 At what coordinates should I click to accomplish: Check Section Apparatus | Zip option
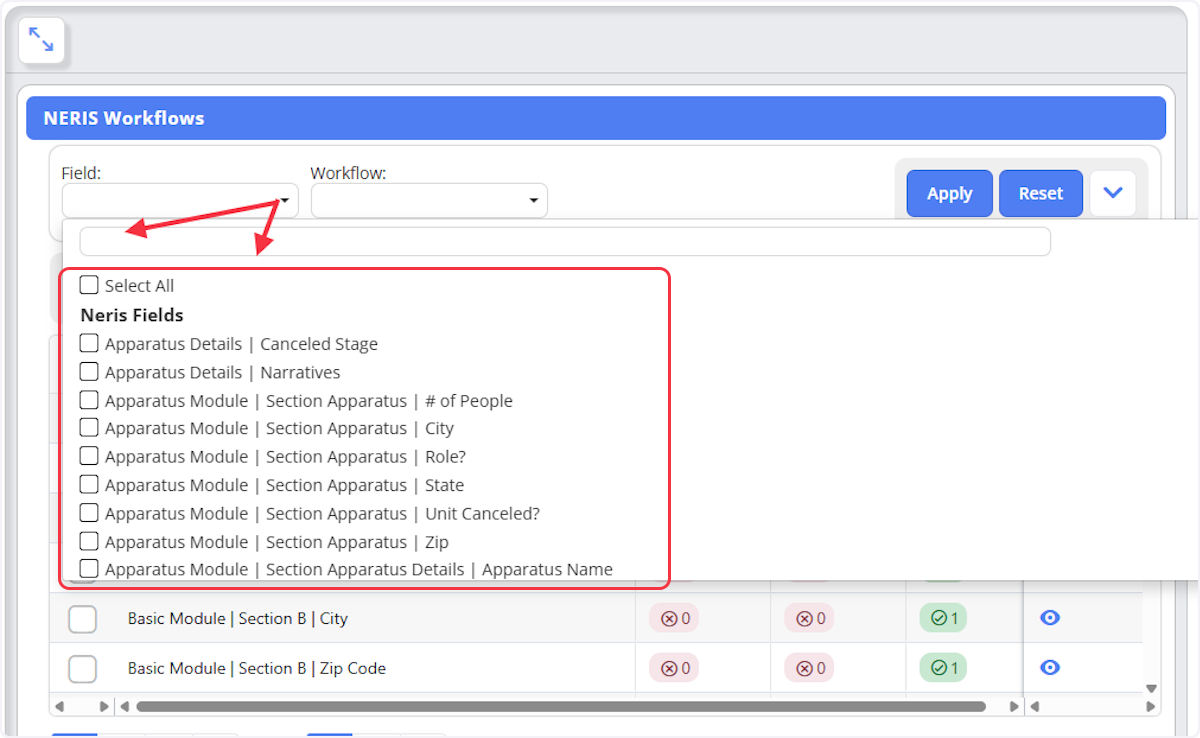[x=89, y=541]
